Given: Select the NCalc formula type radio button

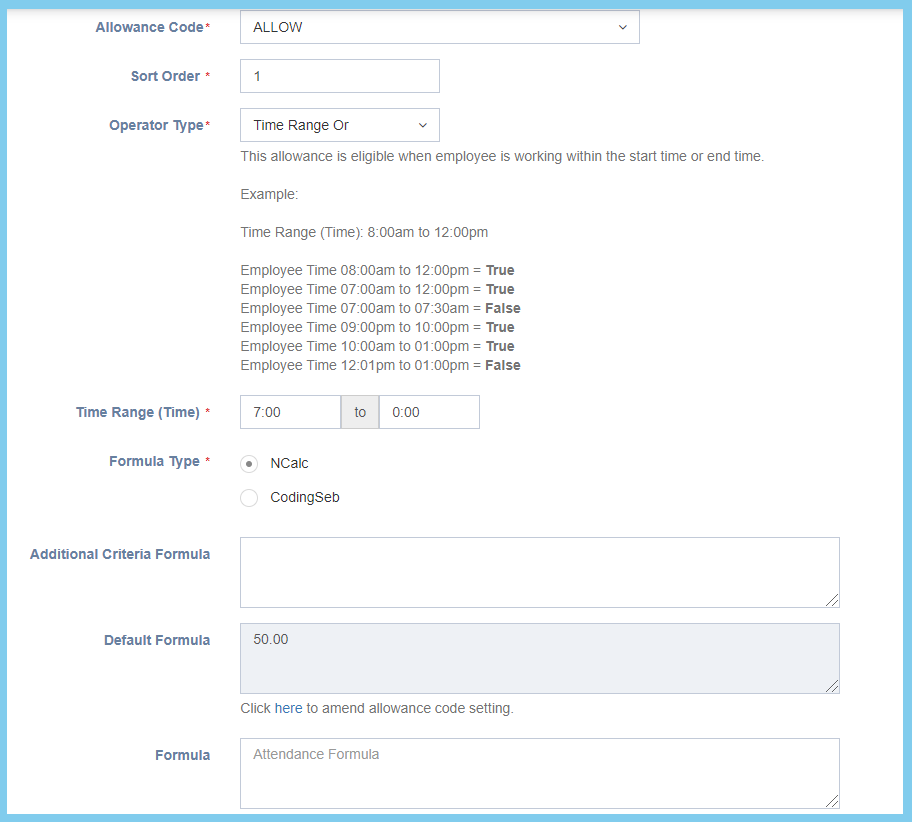Looking at the screenshot, I should (249, 464).
